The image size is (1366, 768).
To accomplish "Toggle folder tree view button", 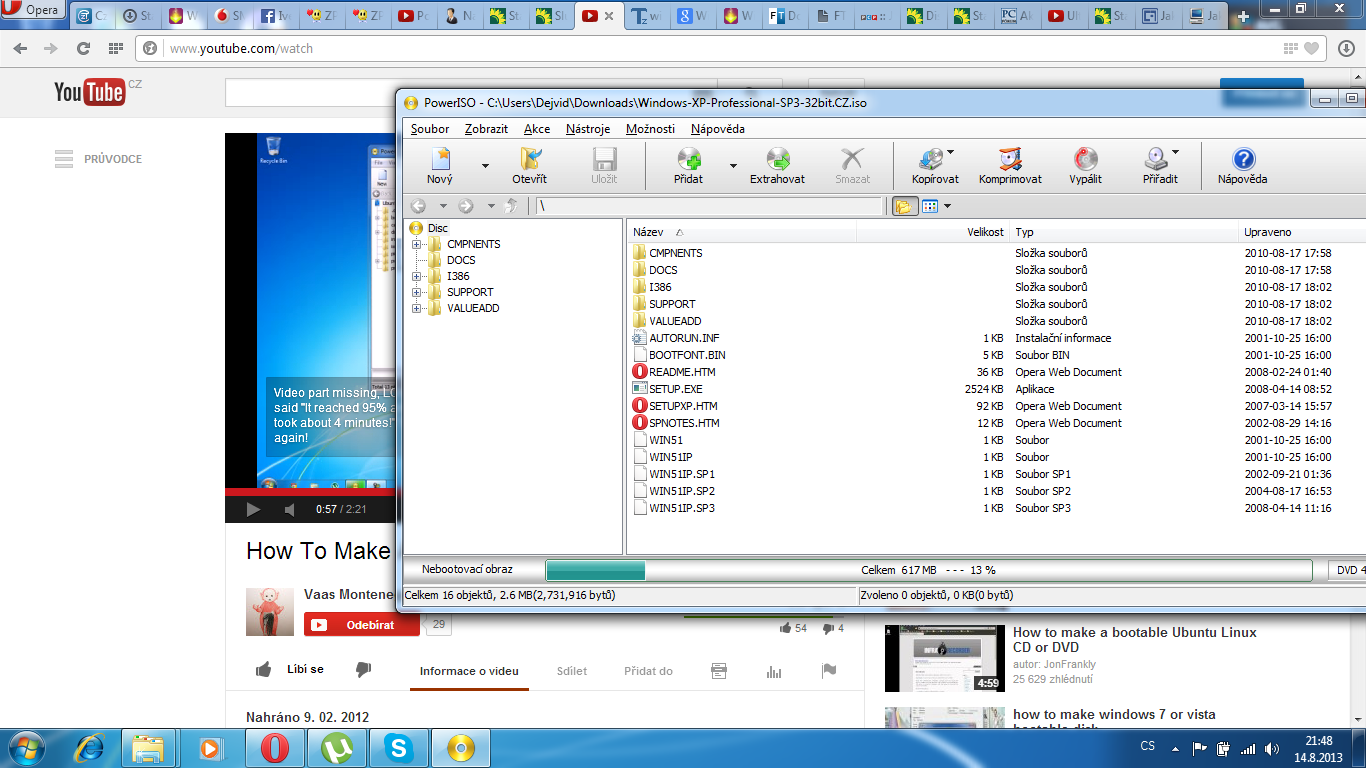I will [903, 206].
